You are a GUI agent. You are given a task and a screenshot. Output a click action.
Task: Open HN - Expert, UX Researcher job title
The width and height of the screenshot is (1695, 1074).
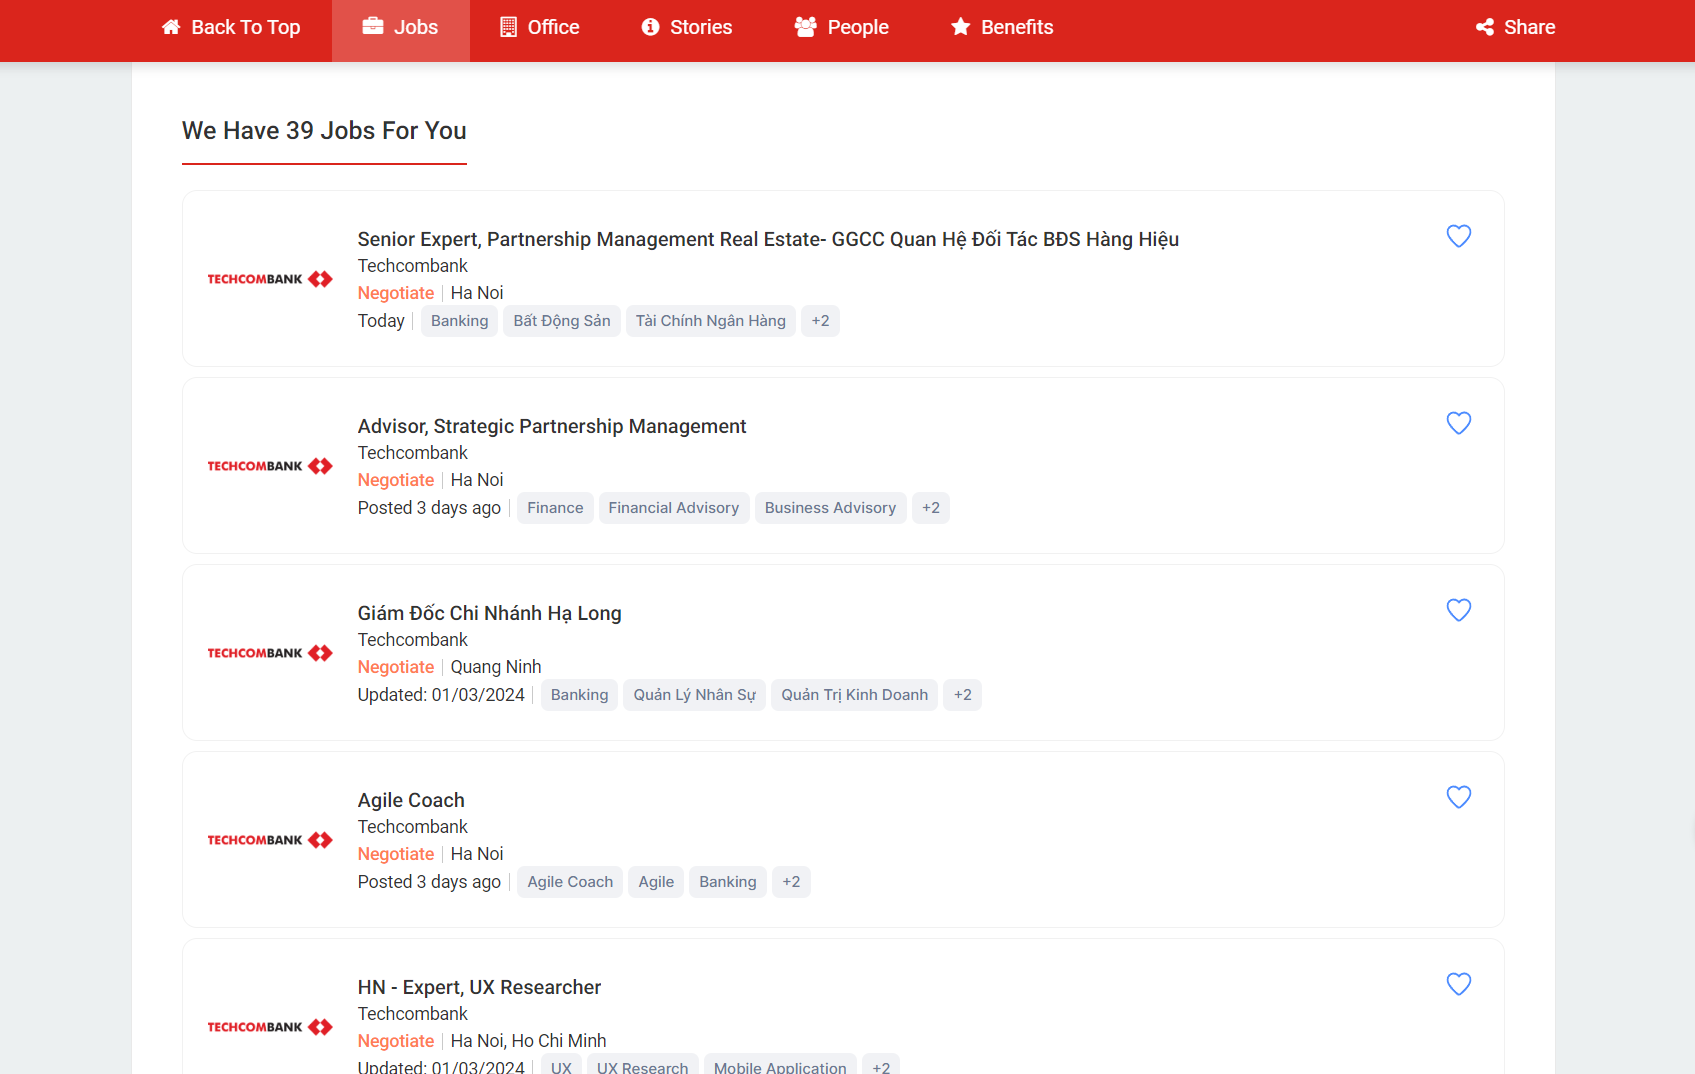(x=479, y=987)
